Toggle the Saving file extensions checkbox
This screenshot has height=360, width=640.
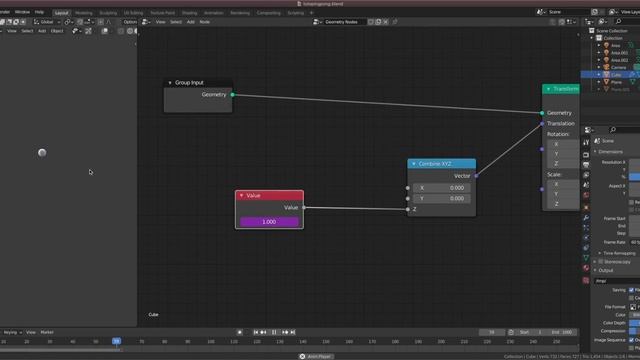coord(631,290)
